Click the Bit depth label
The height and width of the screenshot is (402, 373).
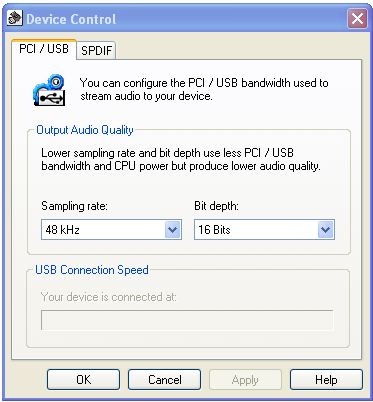pos(216,206)
